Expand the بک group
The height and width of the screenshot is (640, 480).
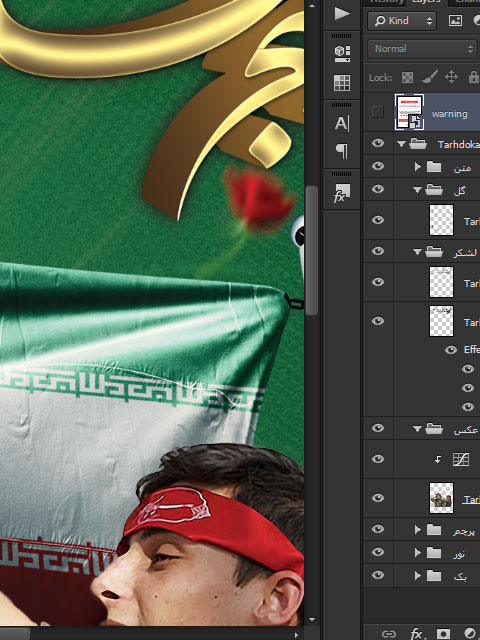[x=417, y=575]
